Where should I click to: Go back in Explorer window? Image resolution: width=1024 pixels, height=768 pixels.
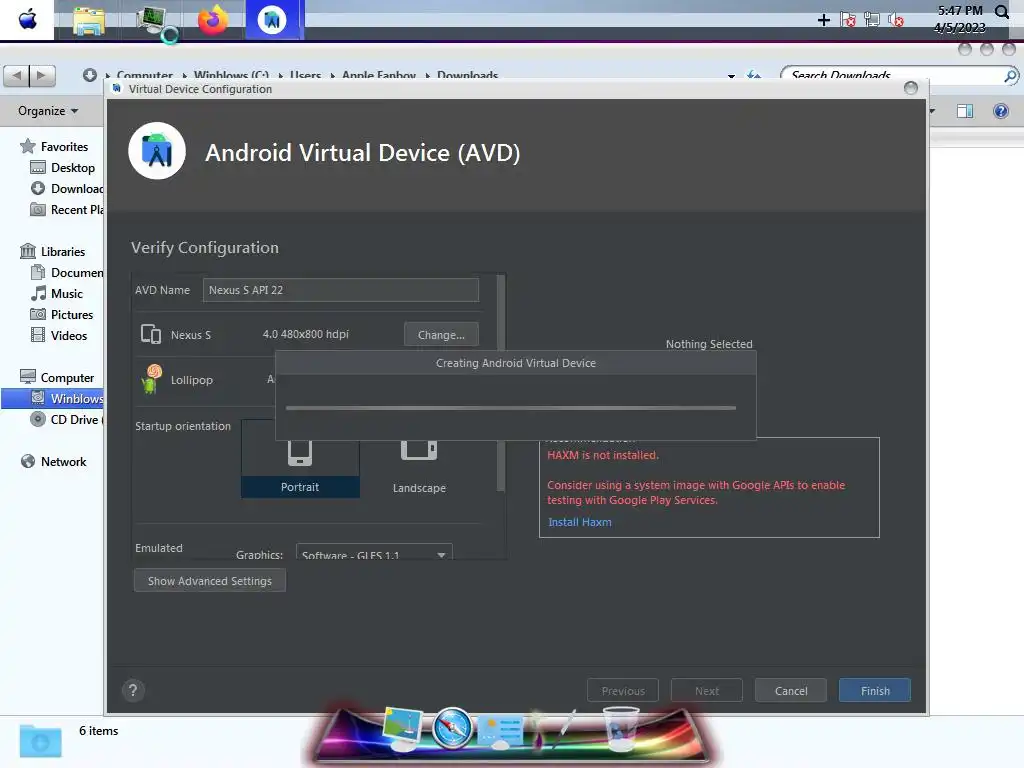tap(17, 75)
